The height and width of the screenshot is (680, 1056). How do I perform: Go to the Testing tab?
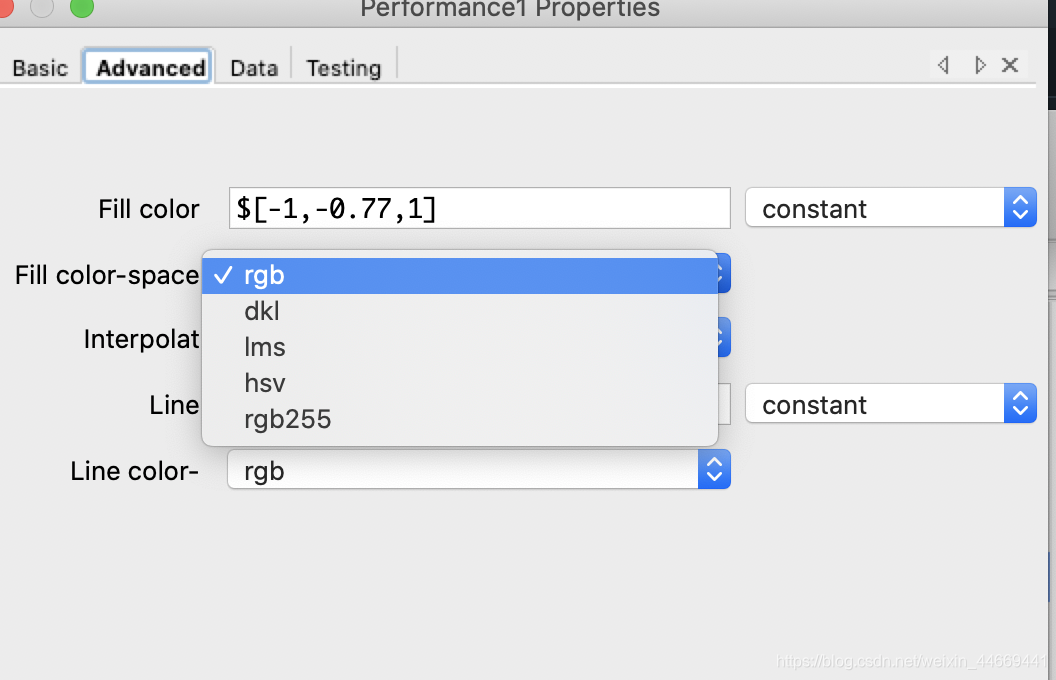coord(343,68)
